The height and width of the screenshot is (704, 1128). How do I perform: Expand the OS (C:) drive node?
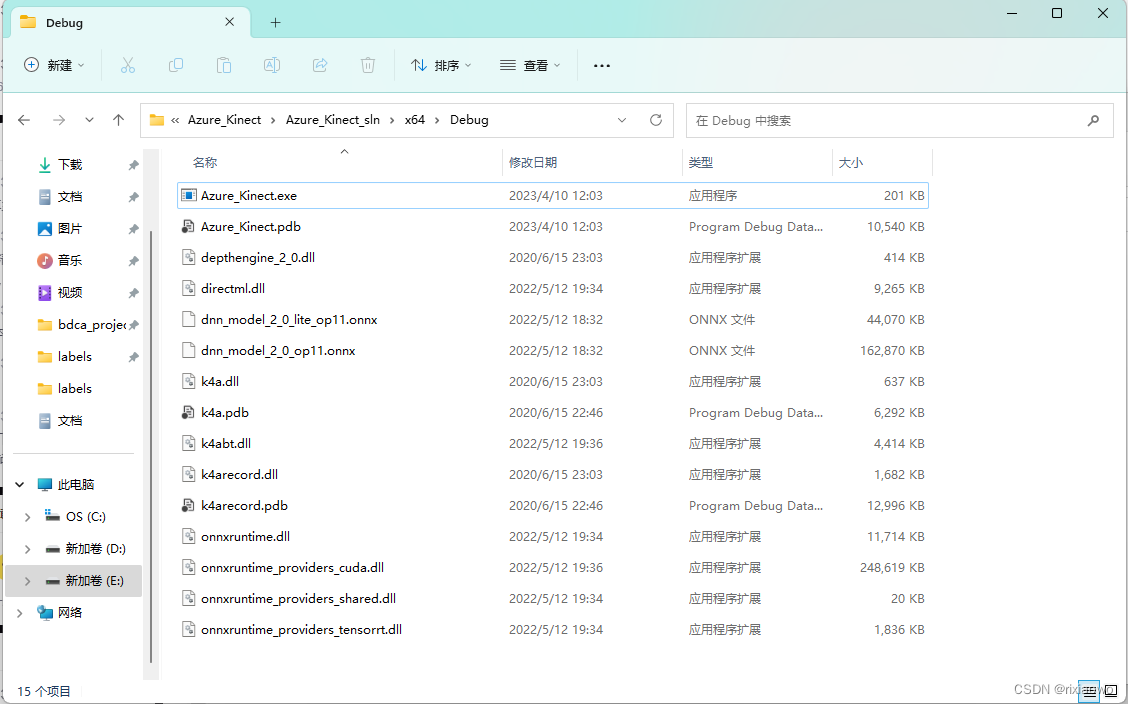[x=27, y=517]
